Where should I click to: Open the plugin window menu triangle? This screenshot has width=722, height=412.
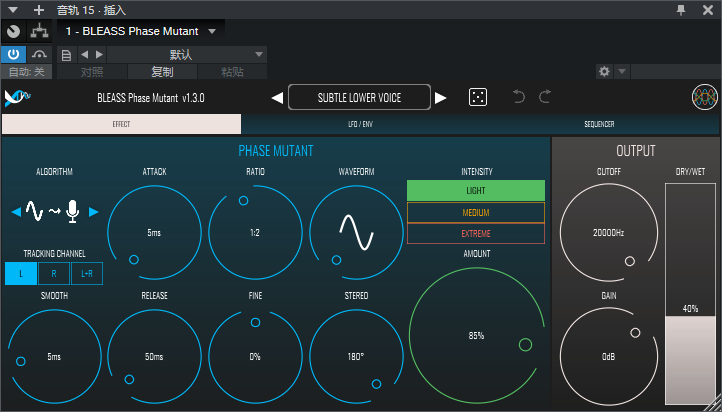(13, 10)
